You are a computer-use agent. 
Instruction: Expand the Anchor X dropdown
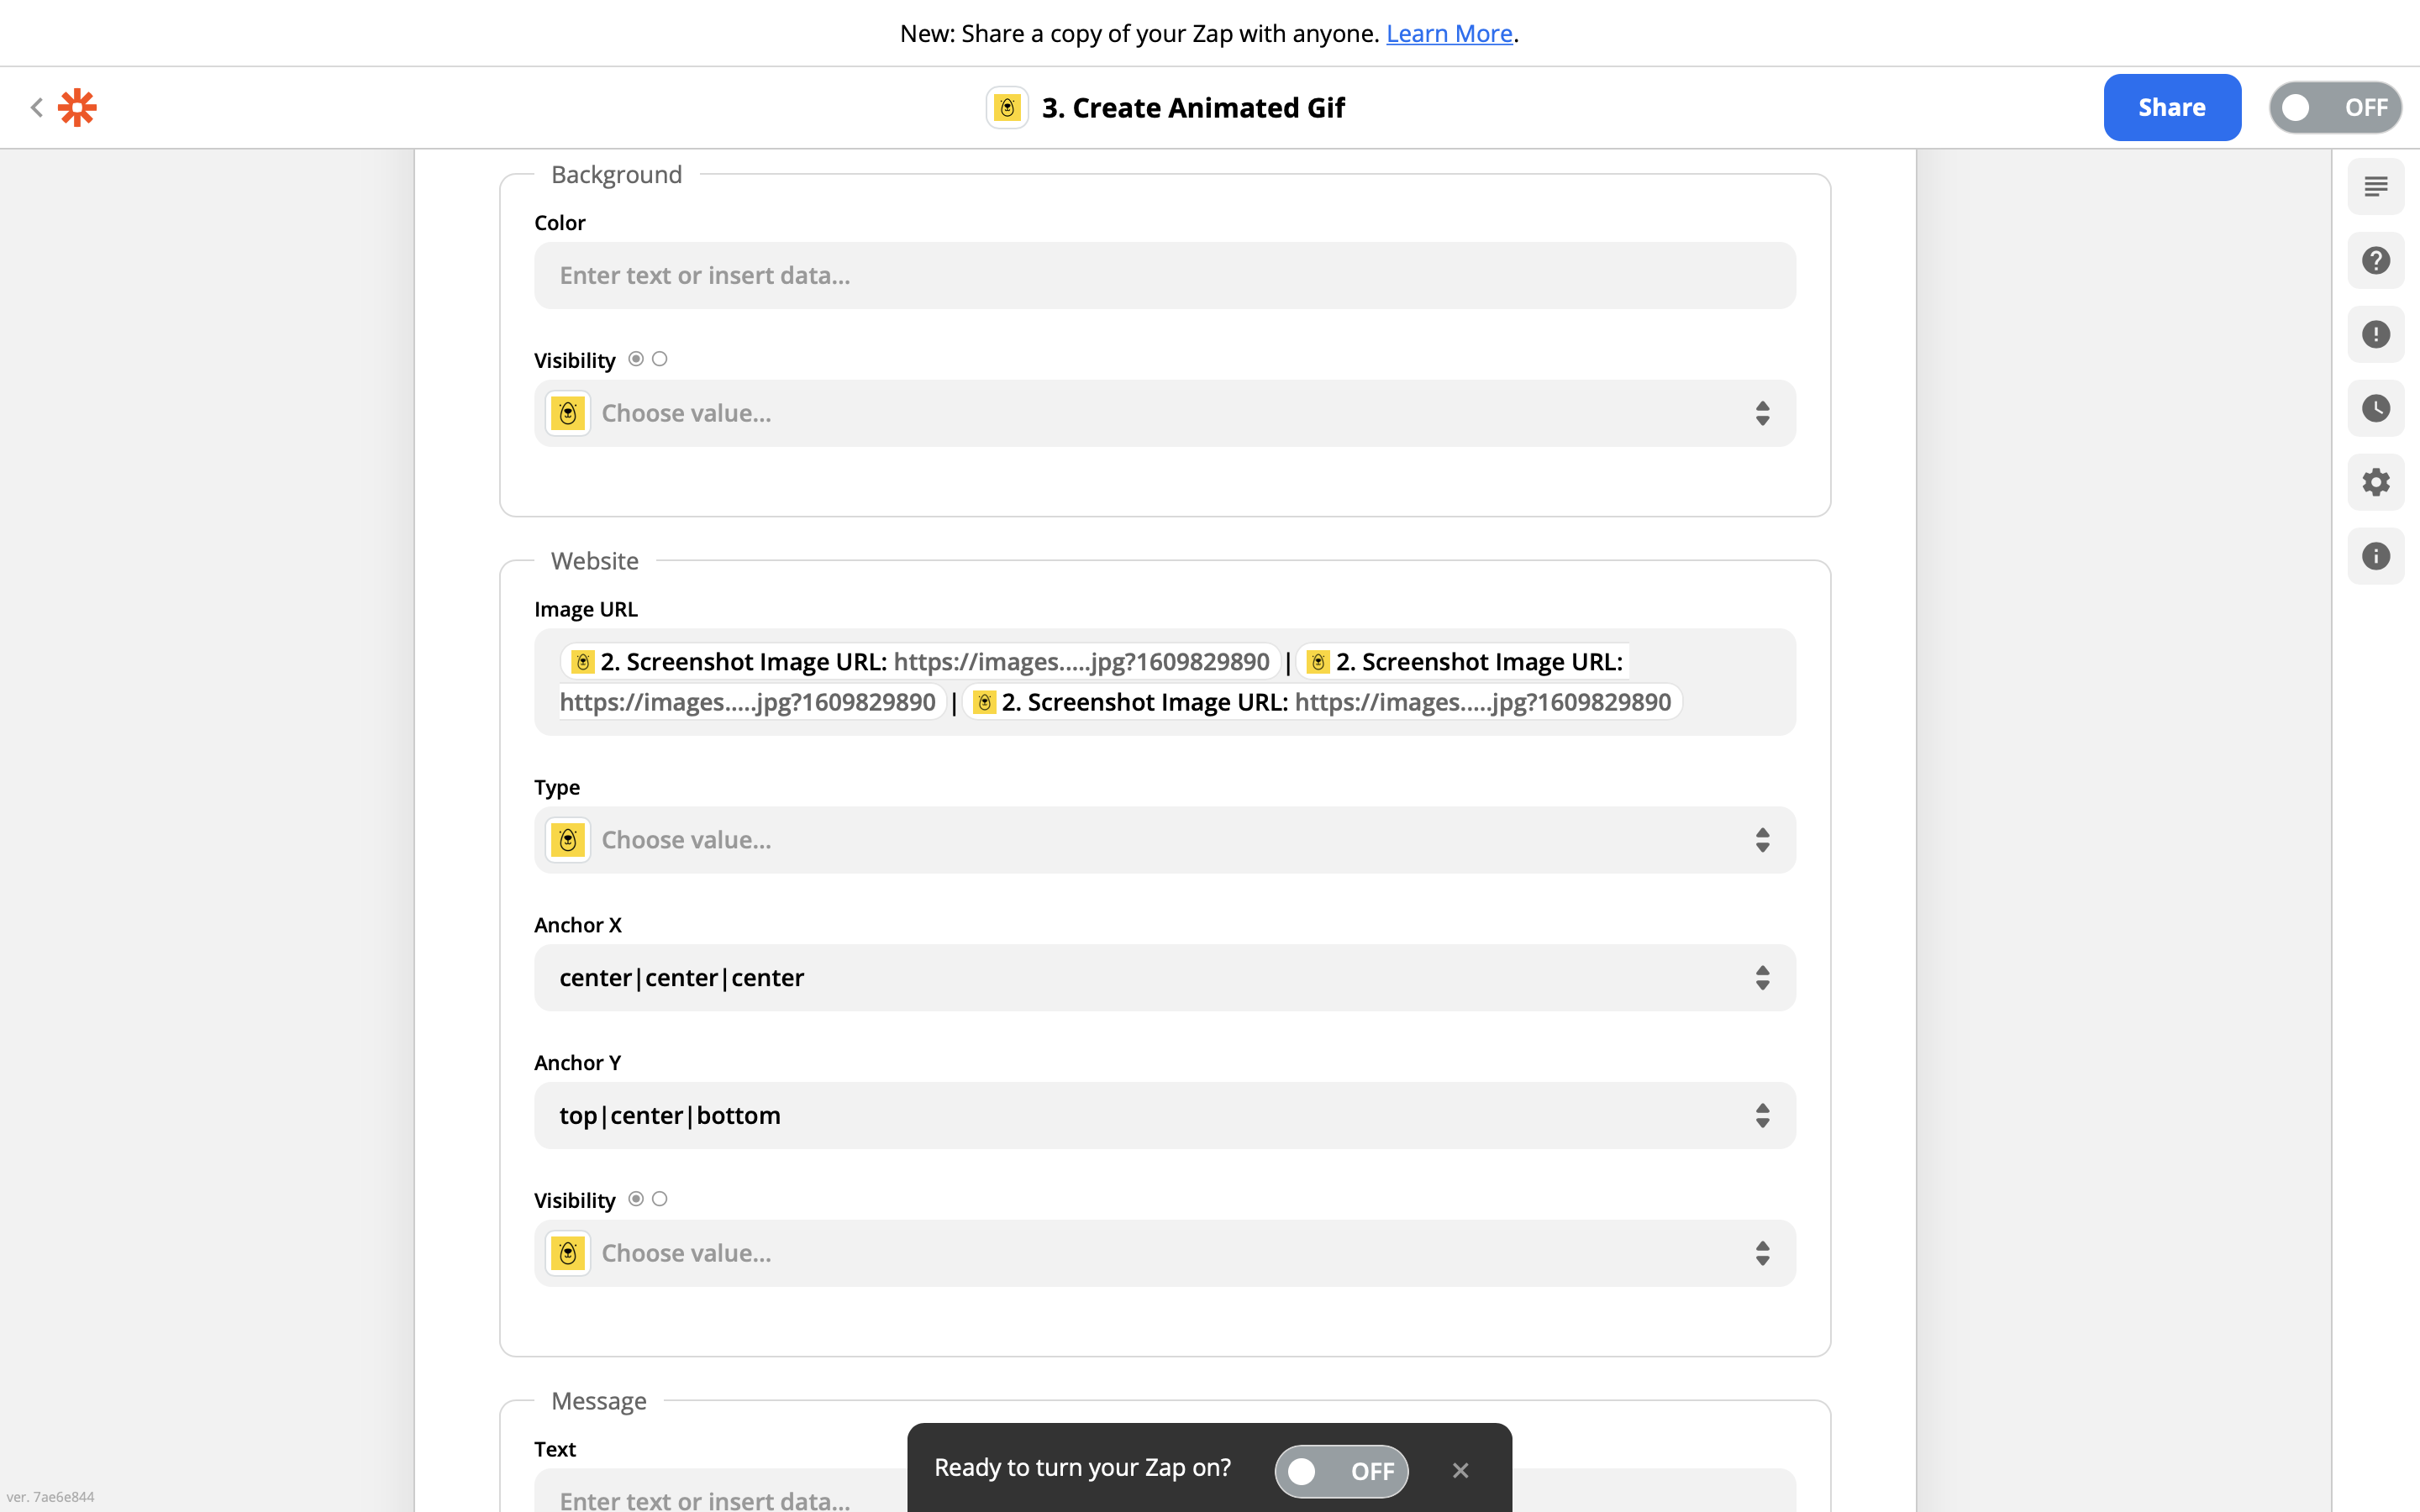click(x=1164, y=978)
